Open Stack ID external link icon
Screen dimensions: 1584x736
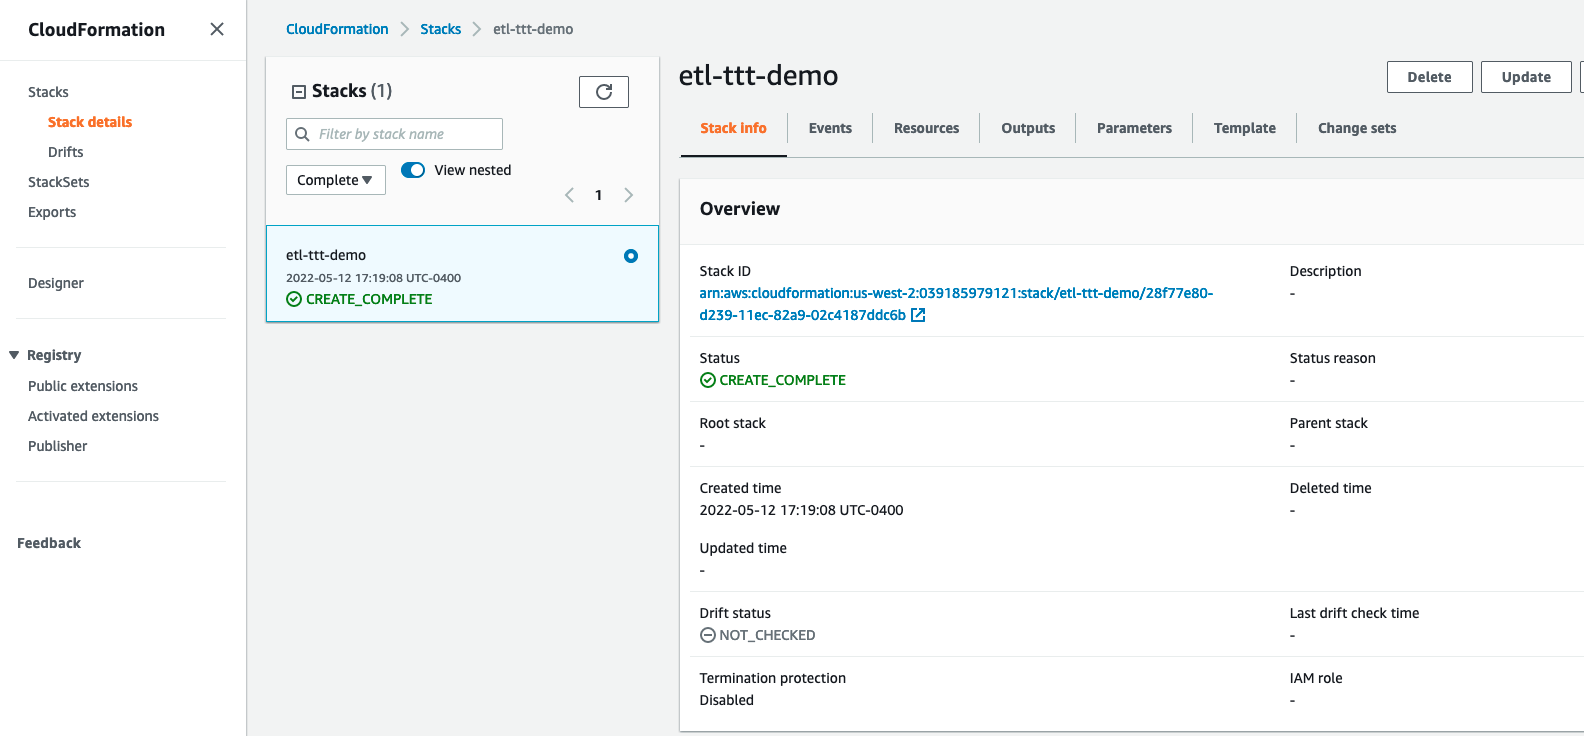(918, 315)
